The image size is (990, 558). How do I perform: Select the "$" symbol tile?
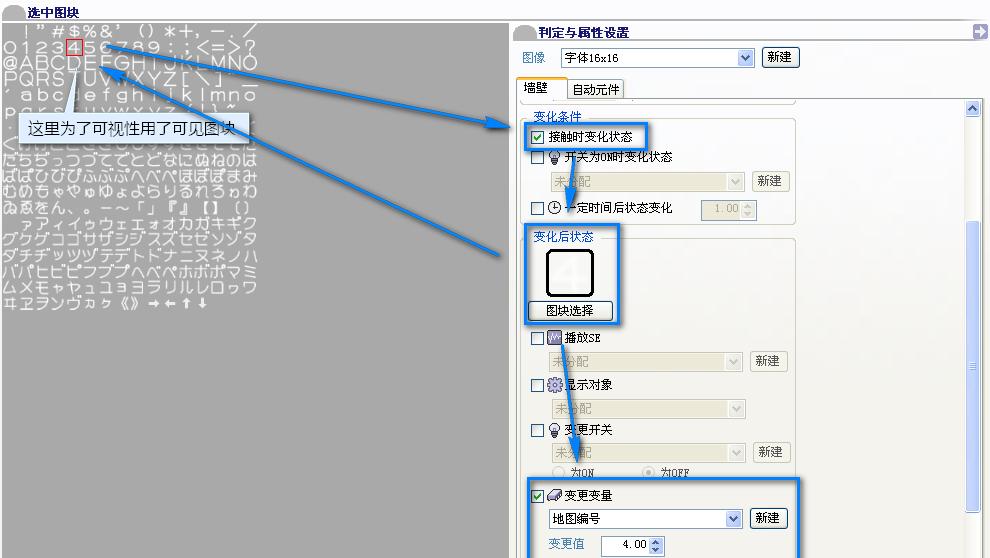point(75,31)
